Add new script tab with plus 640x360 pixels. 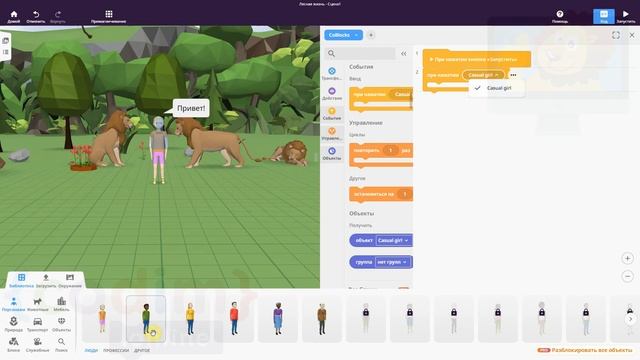371,35
